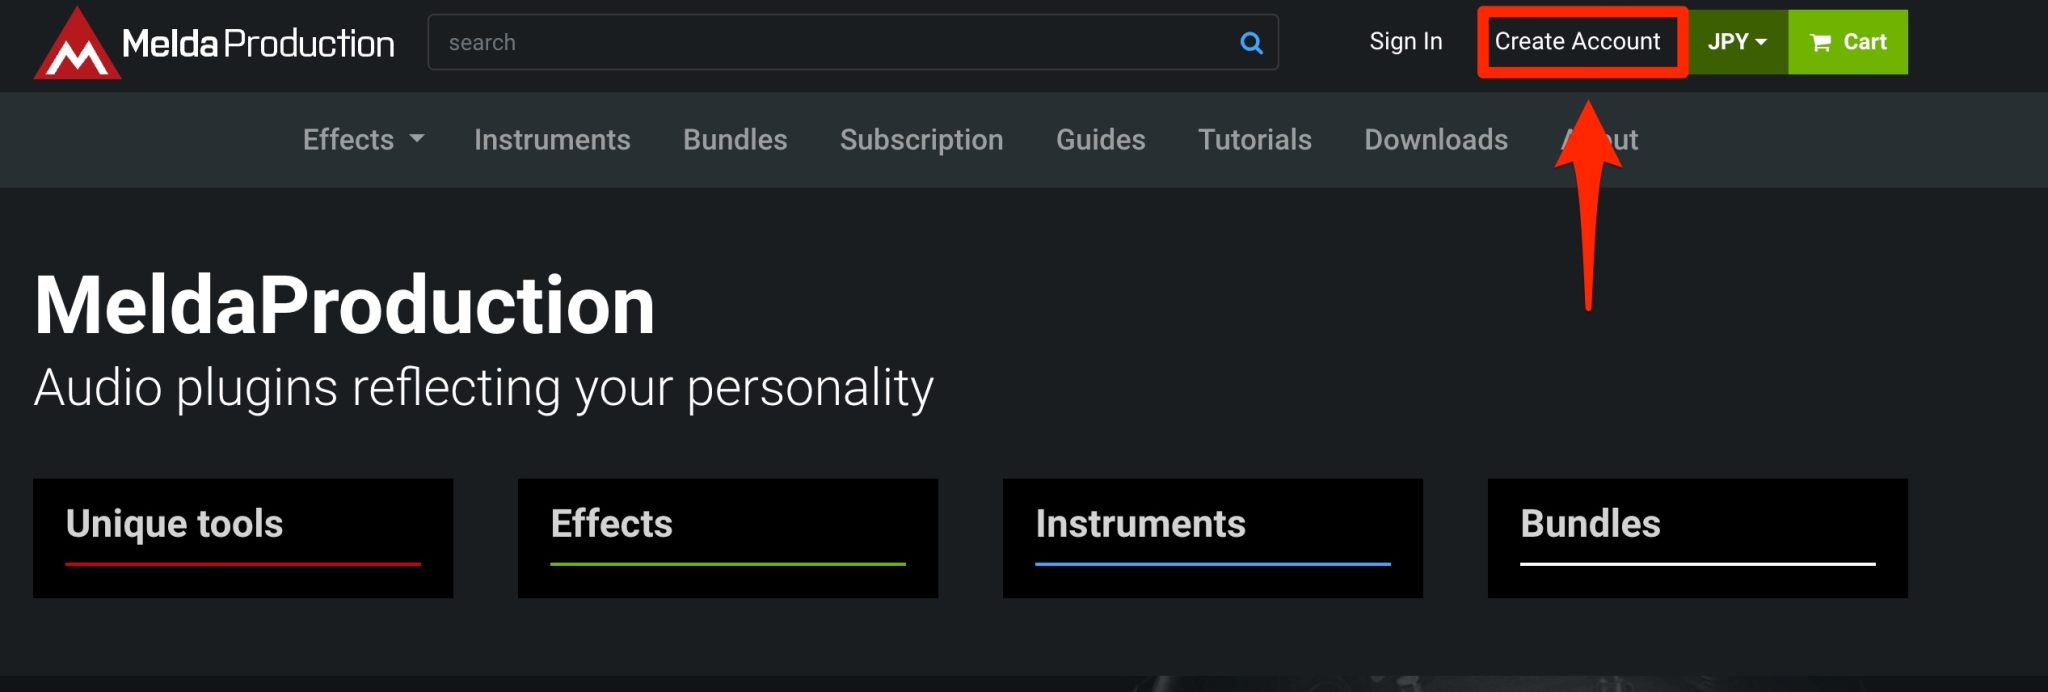Click the Cart button
Viewport: 2048px width, 692px height.
pyautogui.click(x=1847, y=42)
